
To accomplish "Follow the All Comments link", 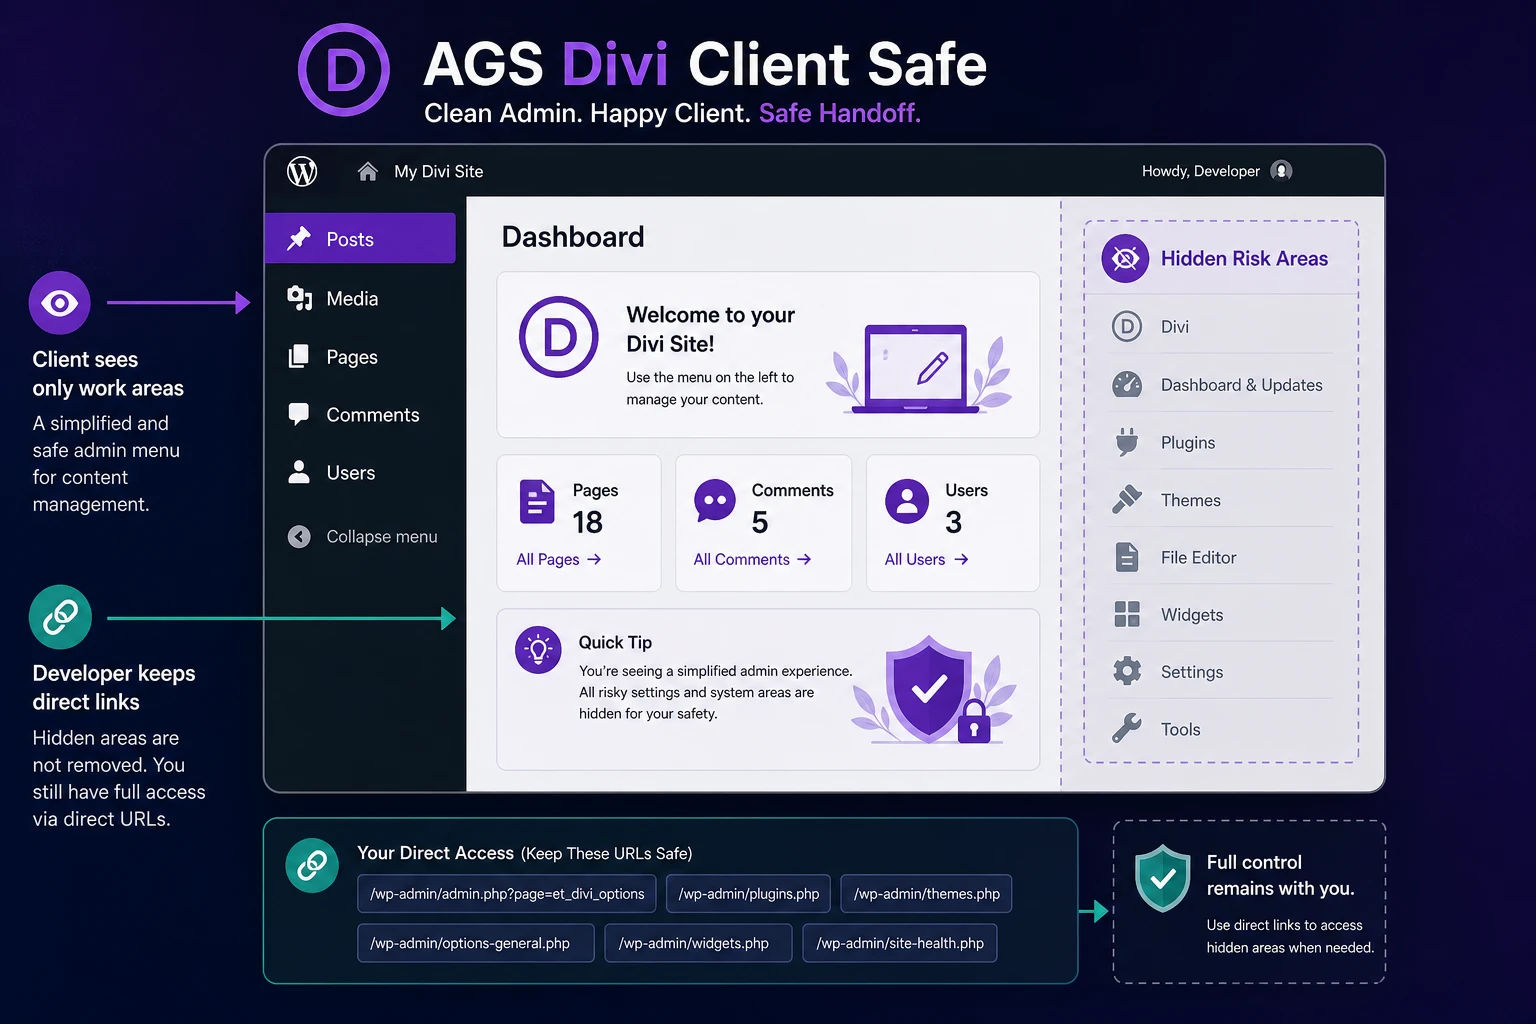I will pyautogui.click(x=752, y=559).
